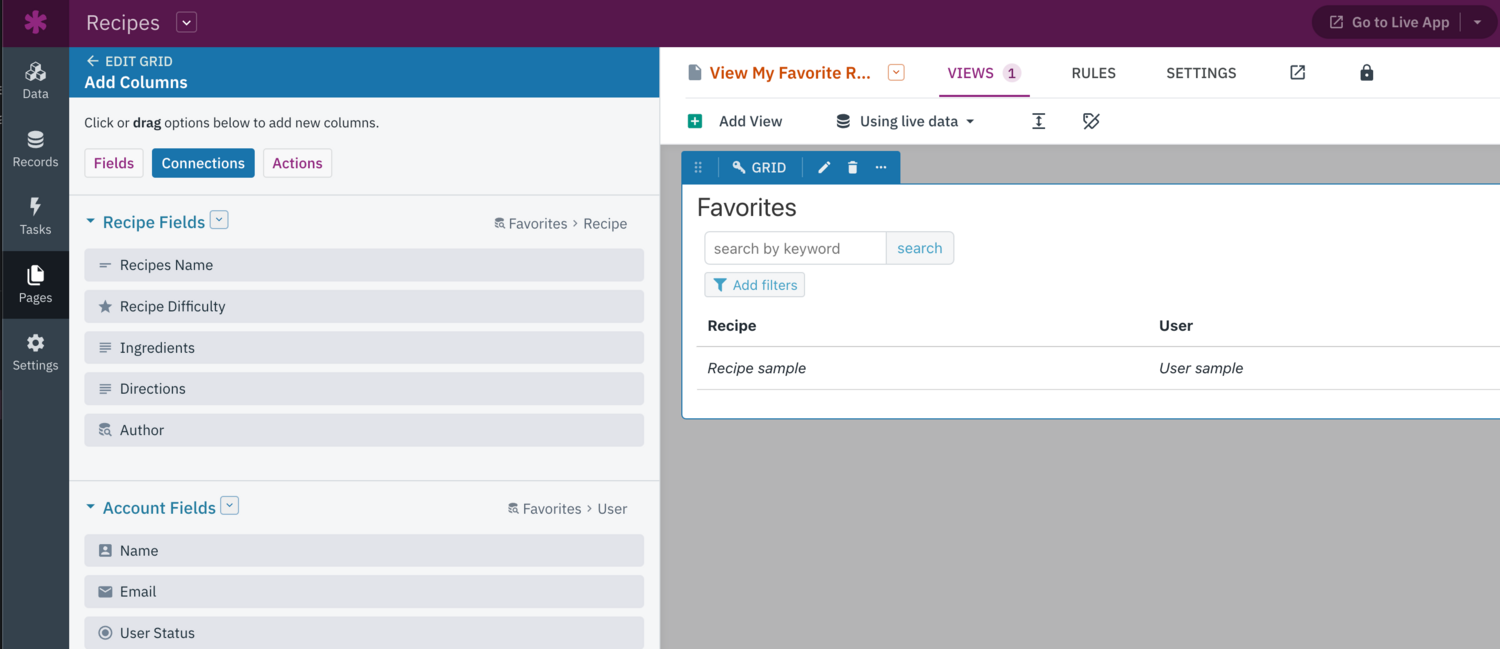Select the Actions tab in Add Columns
The width and height of the screenshot is (1500, 649).
click(297, 162)
